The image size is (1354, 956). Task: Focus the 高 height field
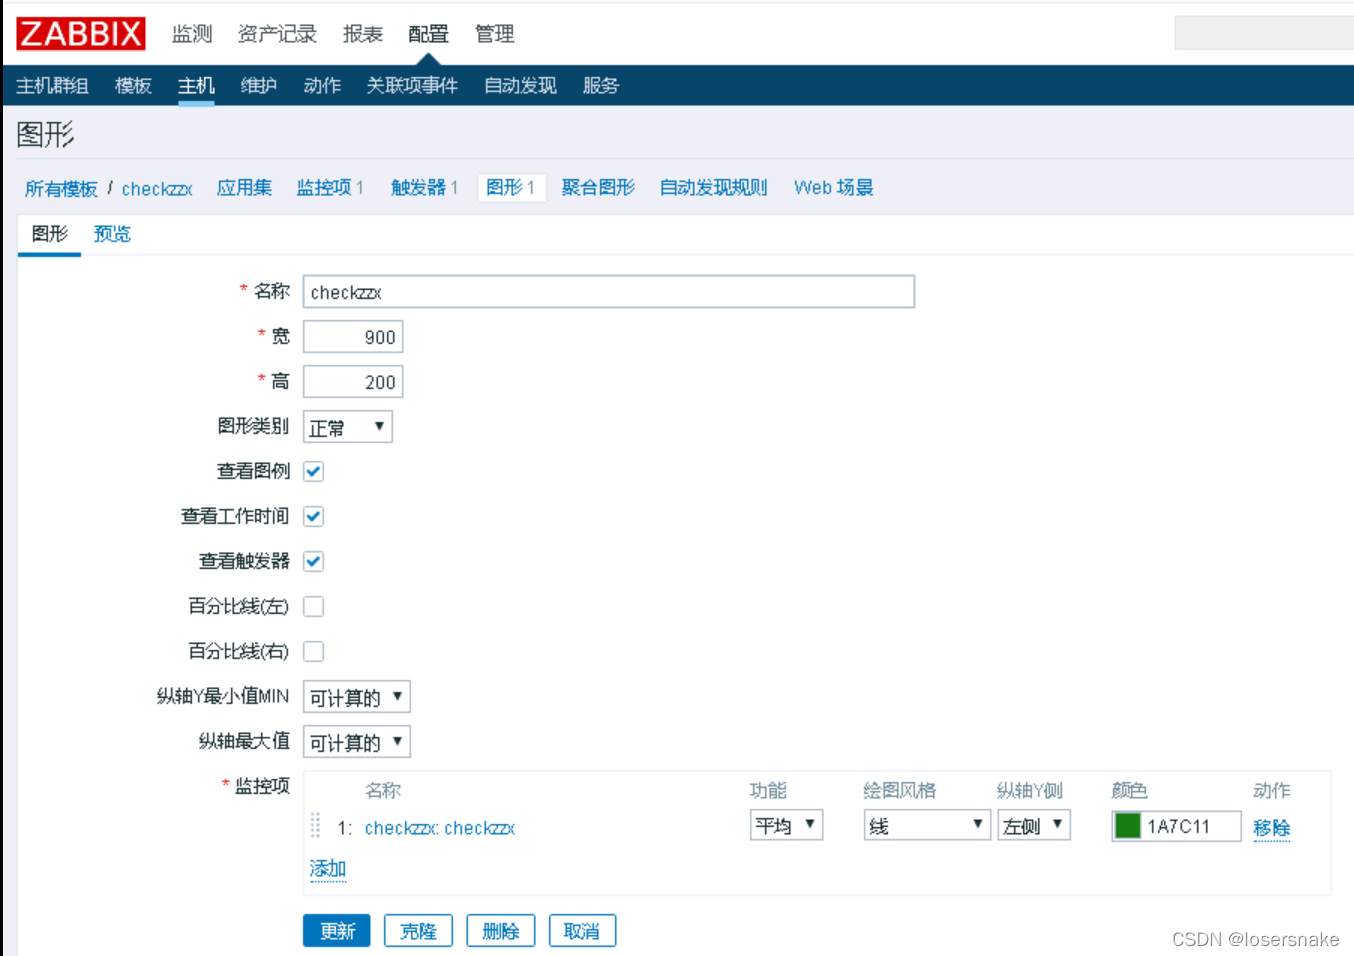353,382
